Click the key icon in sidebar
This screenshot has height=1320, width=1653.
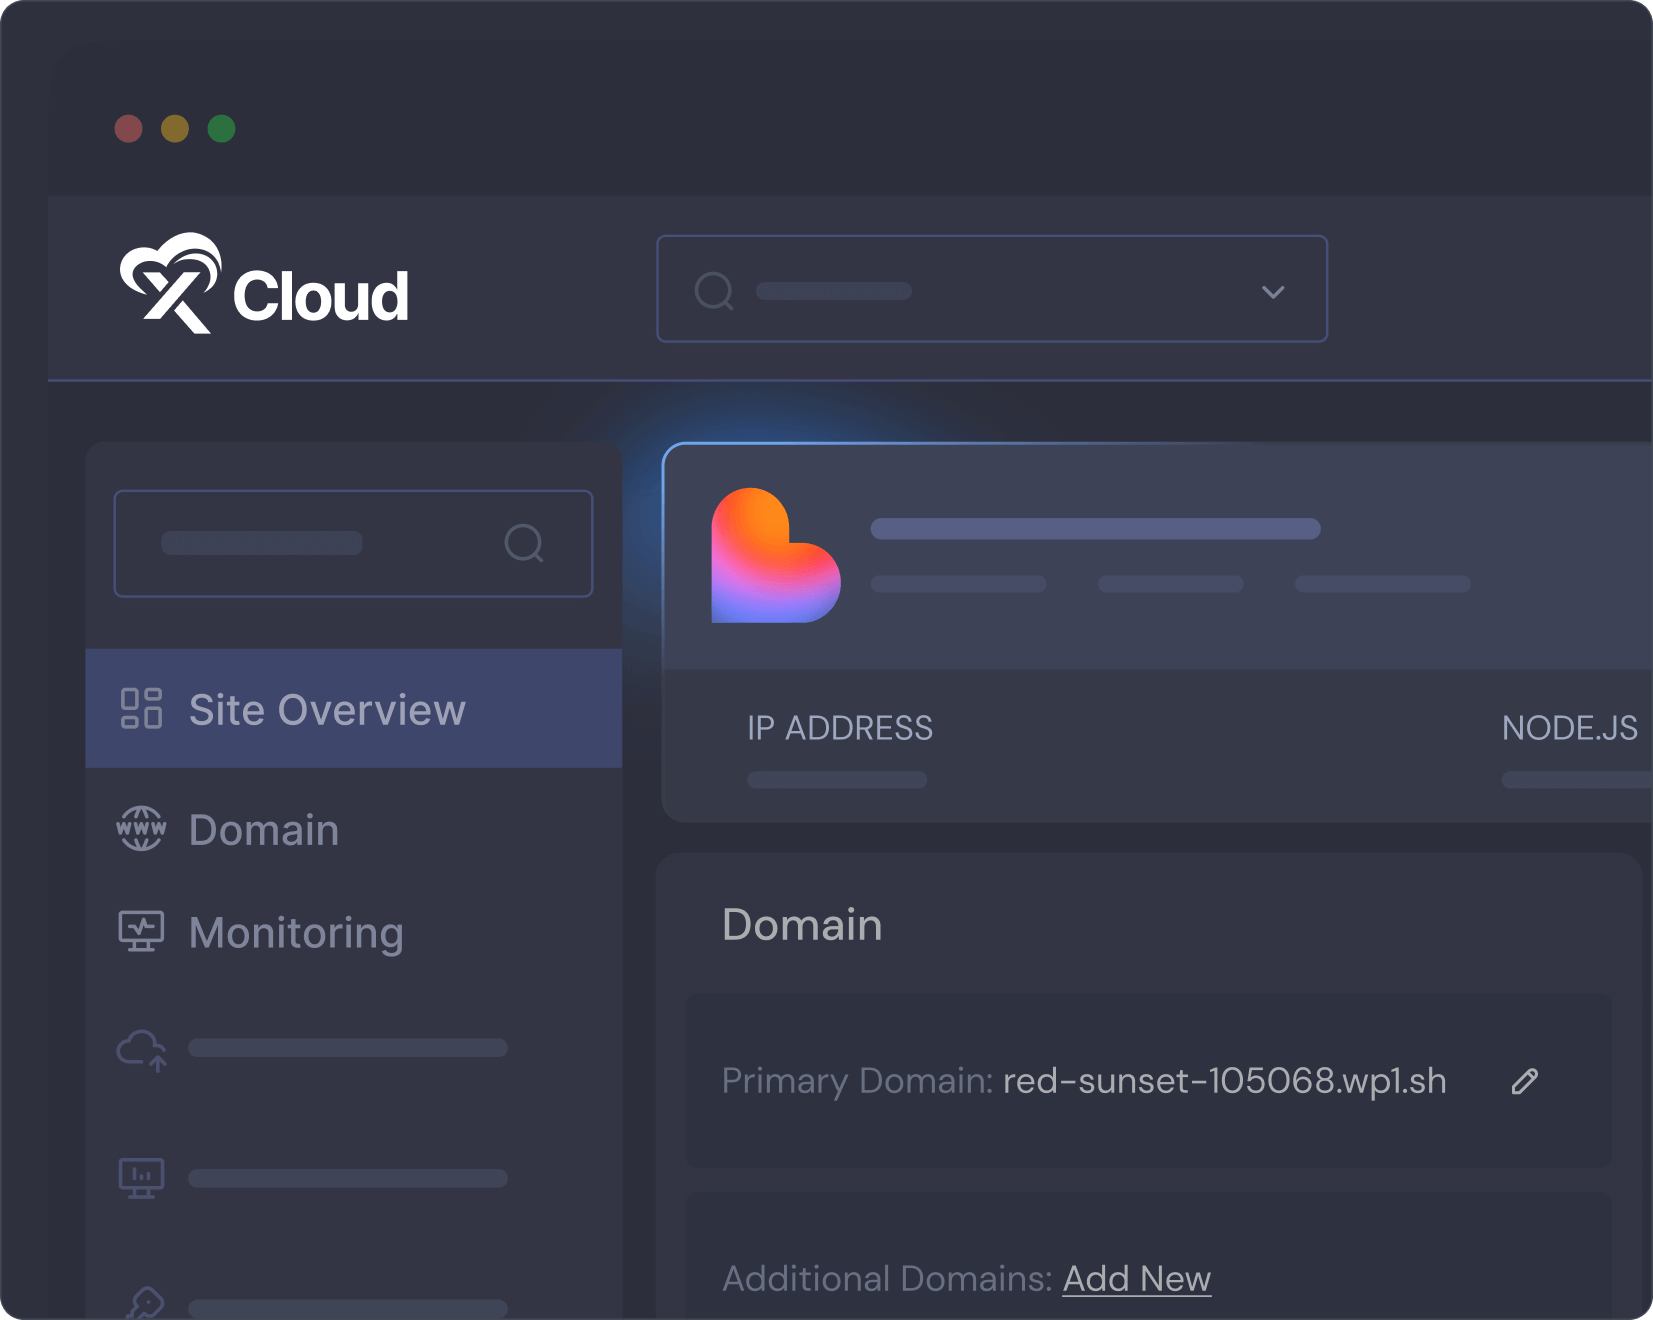pos(145,1303)
